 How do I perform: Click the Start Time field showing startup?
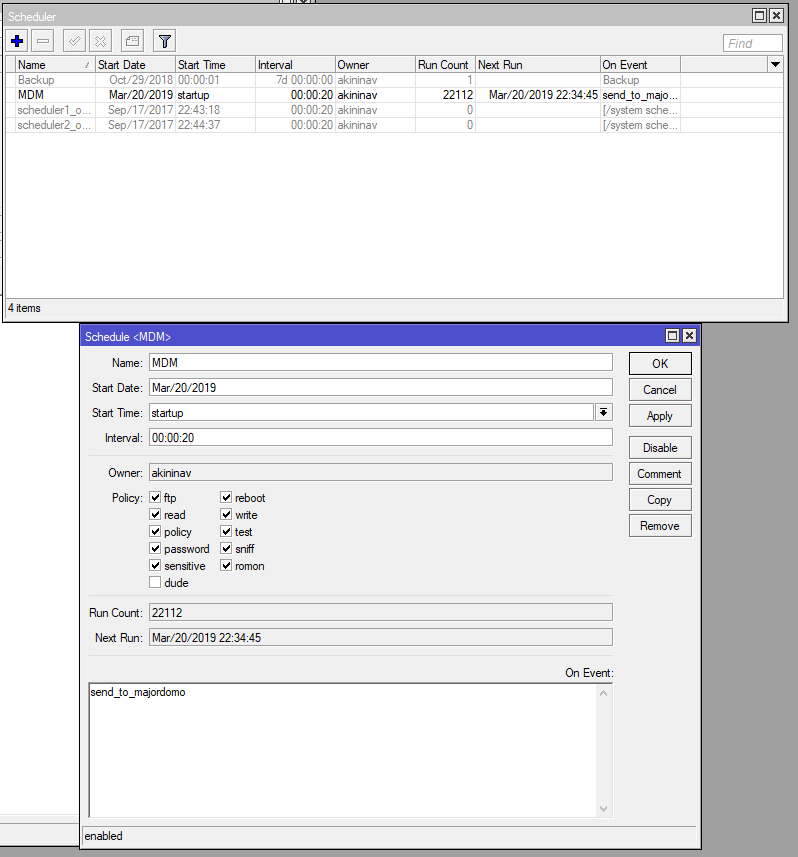click(371, 413)
